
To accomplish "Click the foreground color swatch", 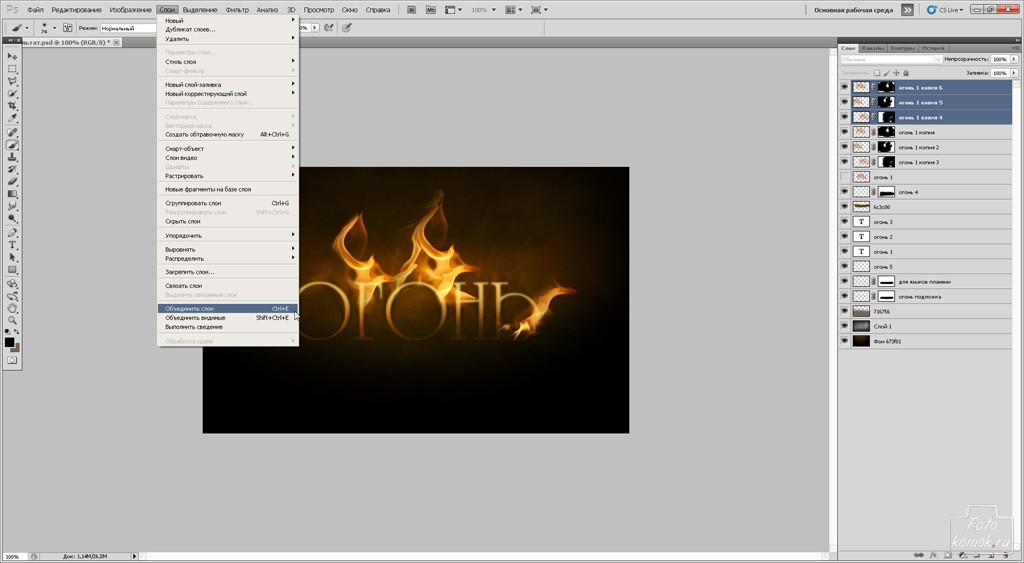I will coord(9,342).
